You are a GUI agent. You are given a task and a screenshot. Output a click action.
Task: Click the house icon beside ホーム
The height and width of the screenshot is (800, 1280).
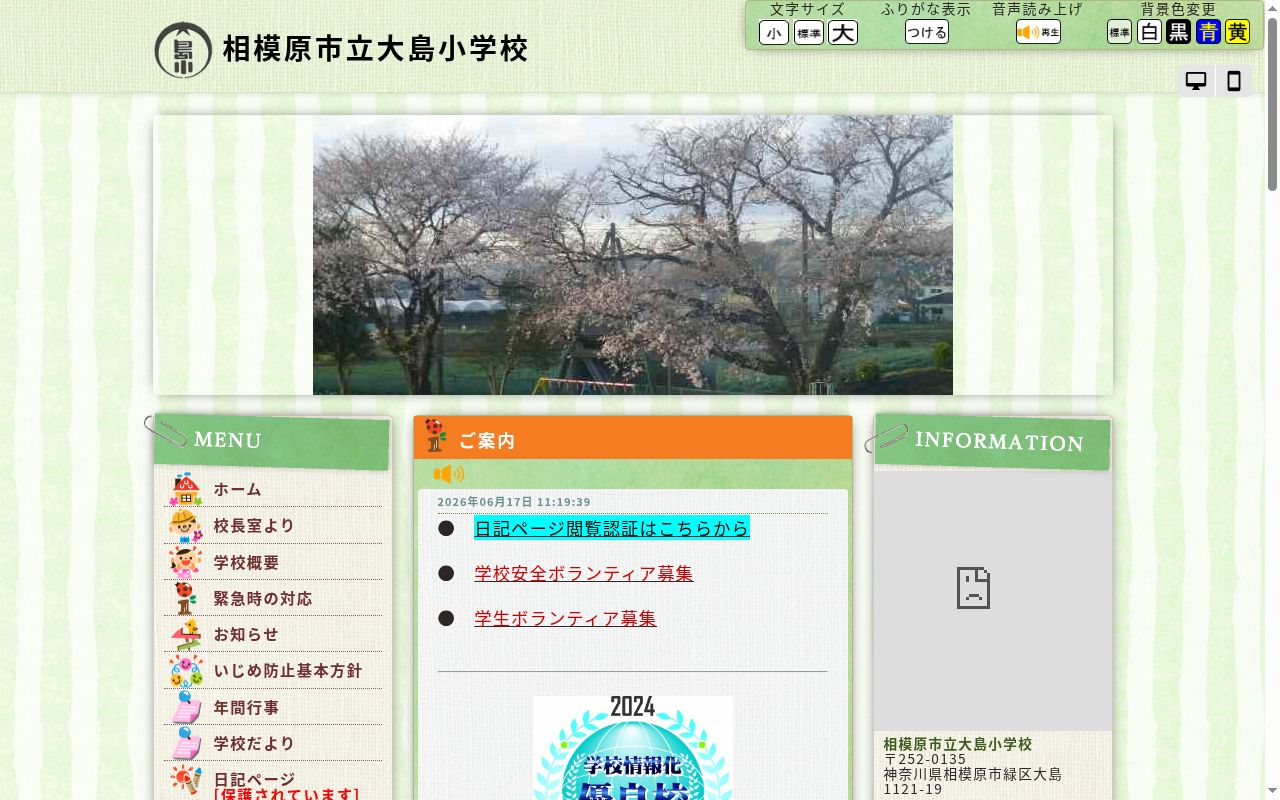(x=185, y=489)
